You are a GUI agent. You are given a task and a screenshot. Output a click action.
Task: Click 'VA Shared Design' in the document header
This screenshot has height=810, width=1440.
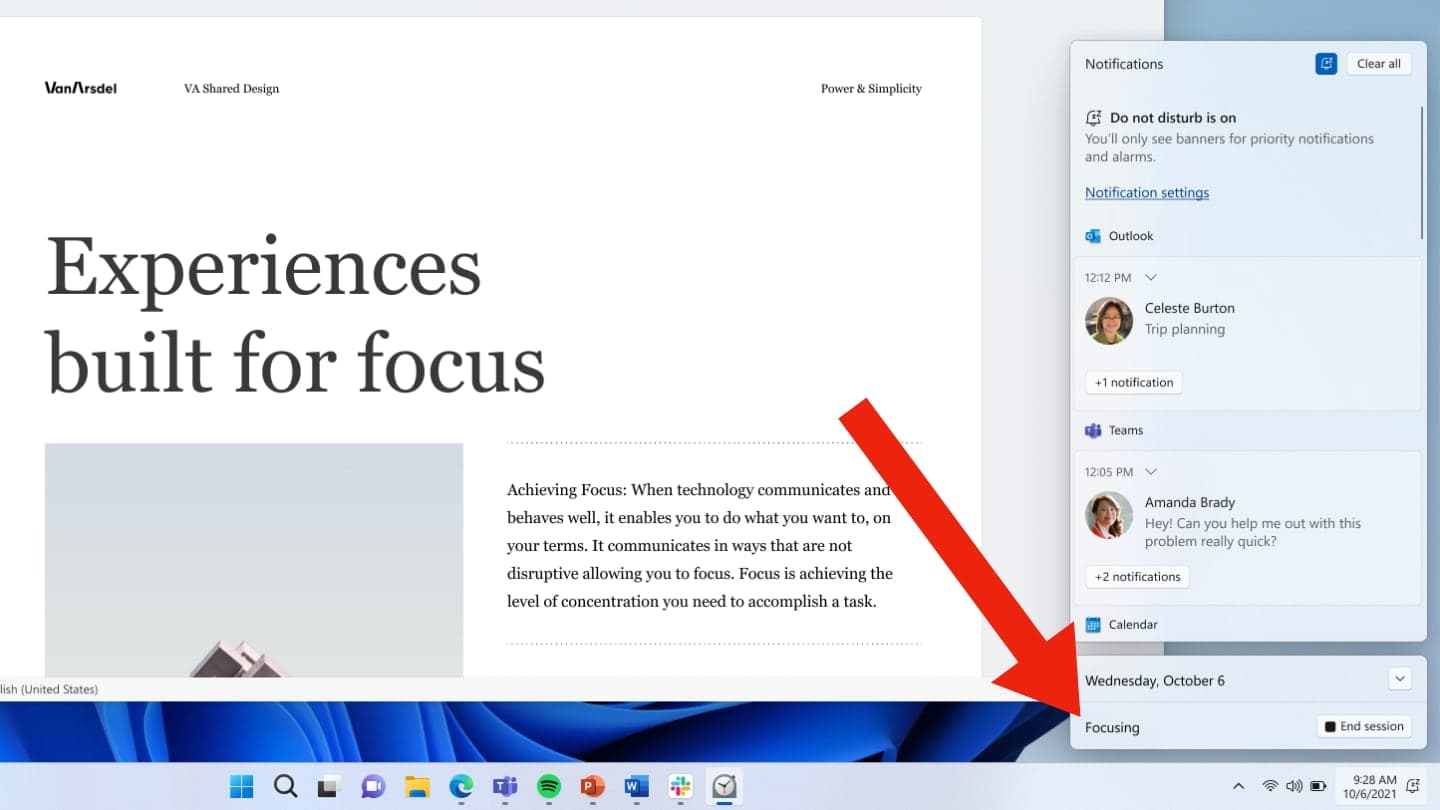pyautogui.click(x=231, y=89)
